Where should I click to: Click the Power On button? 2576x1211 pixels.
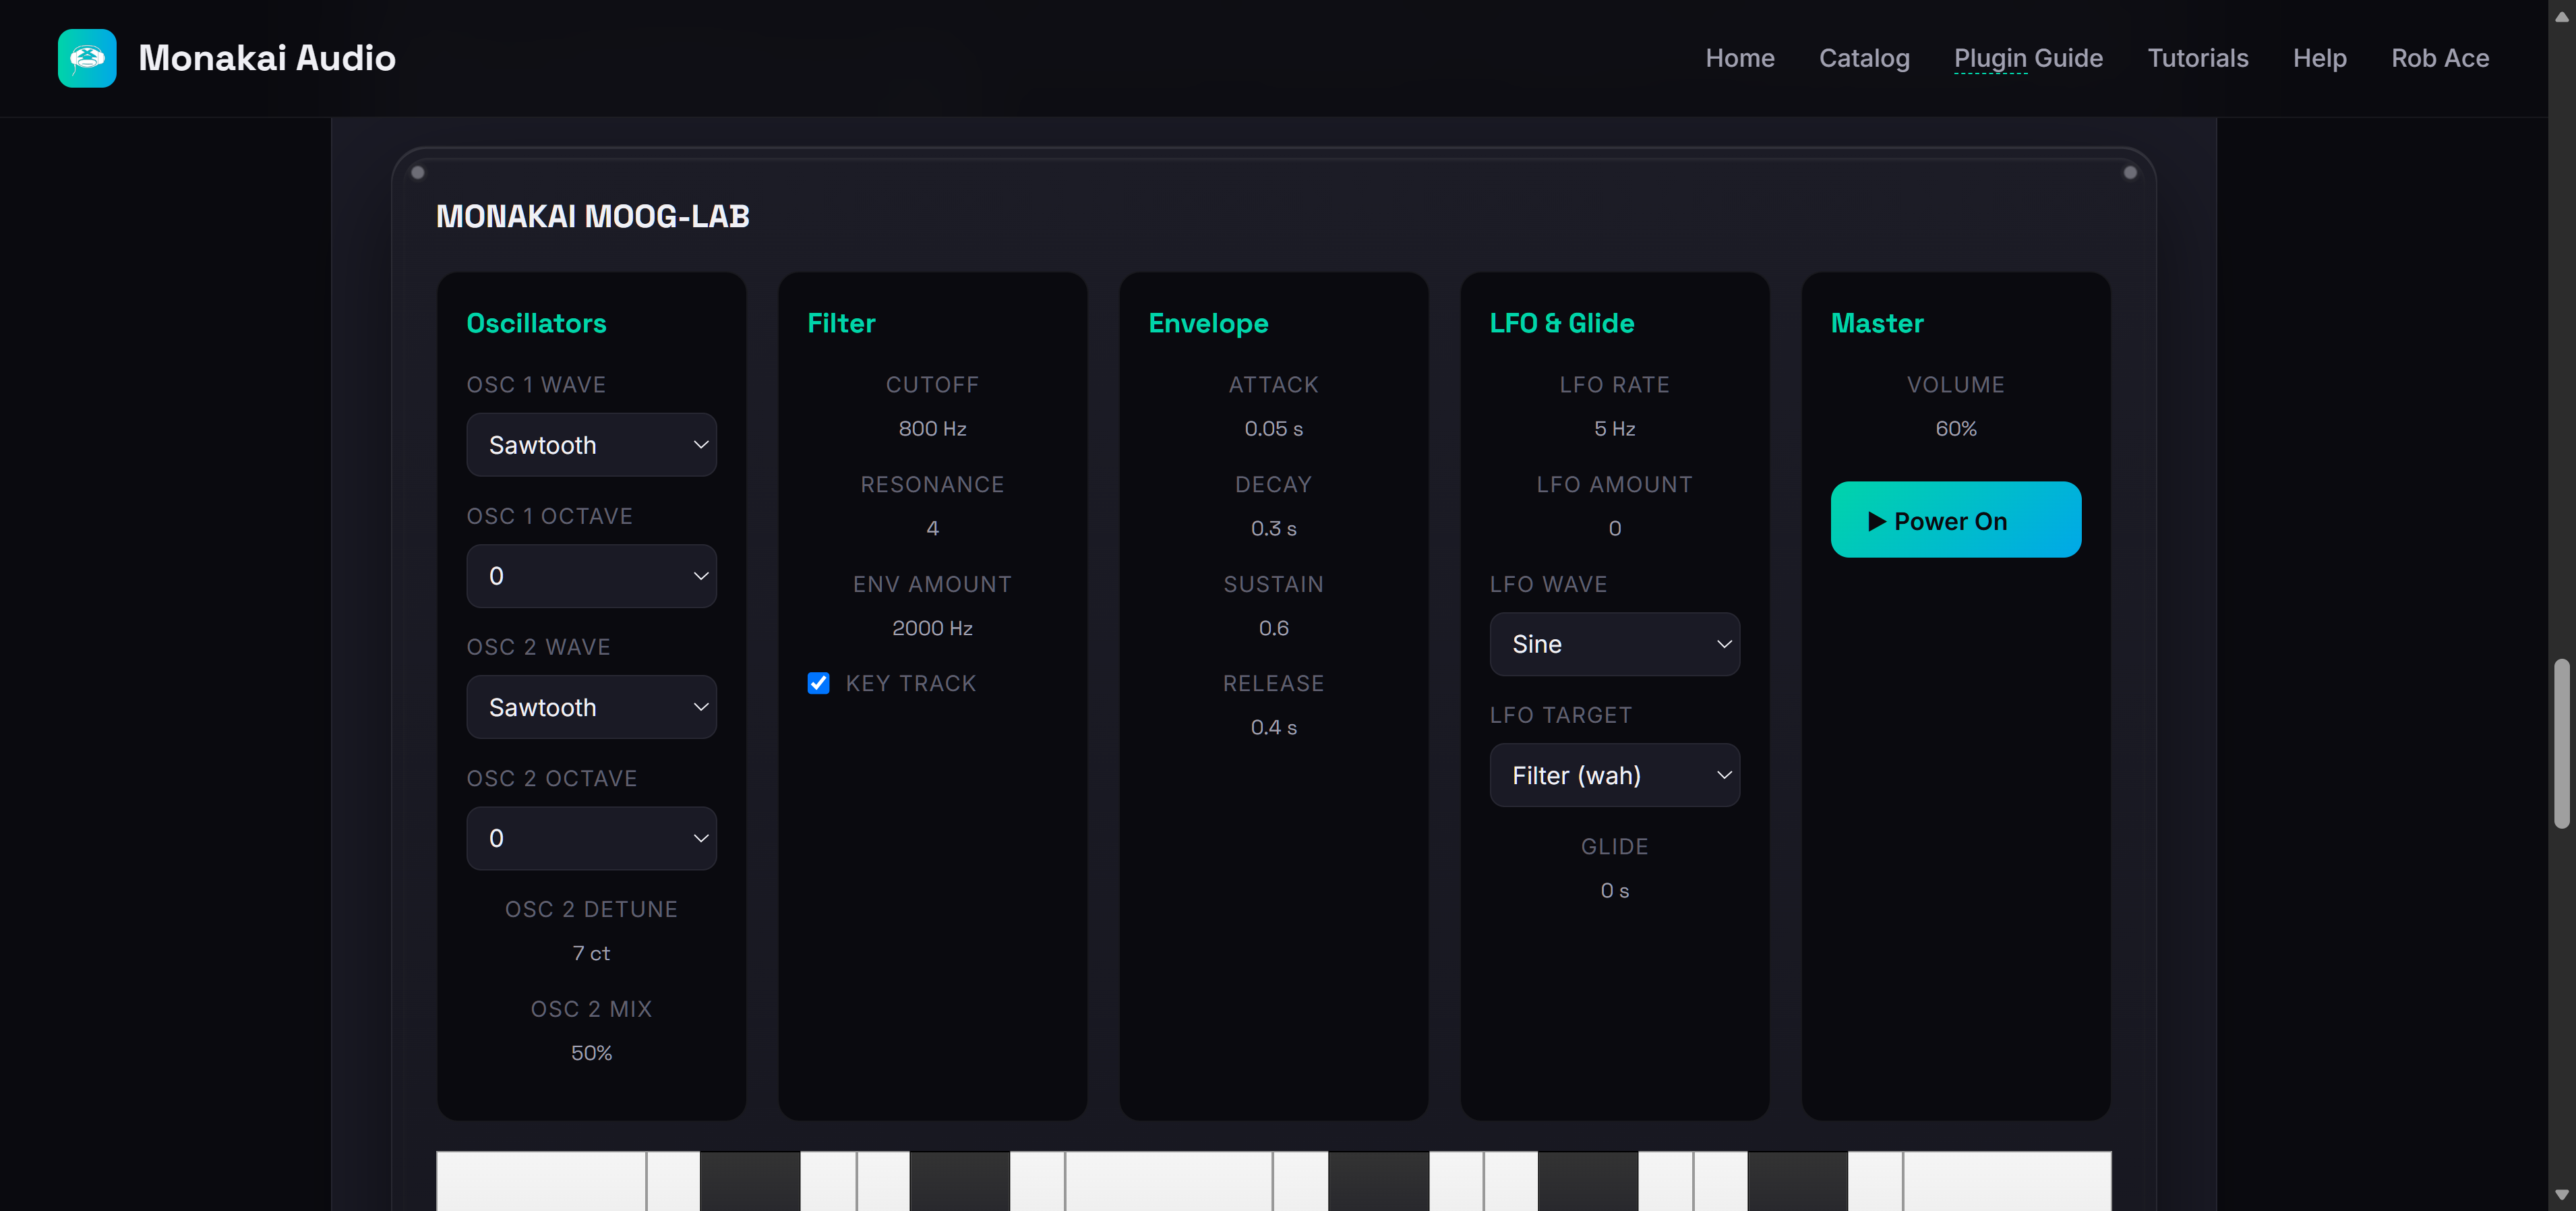tap(1955, 520)
